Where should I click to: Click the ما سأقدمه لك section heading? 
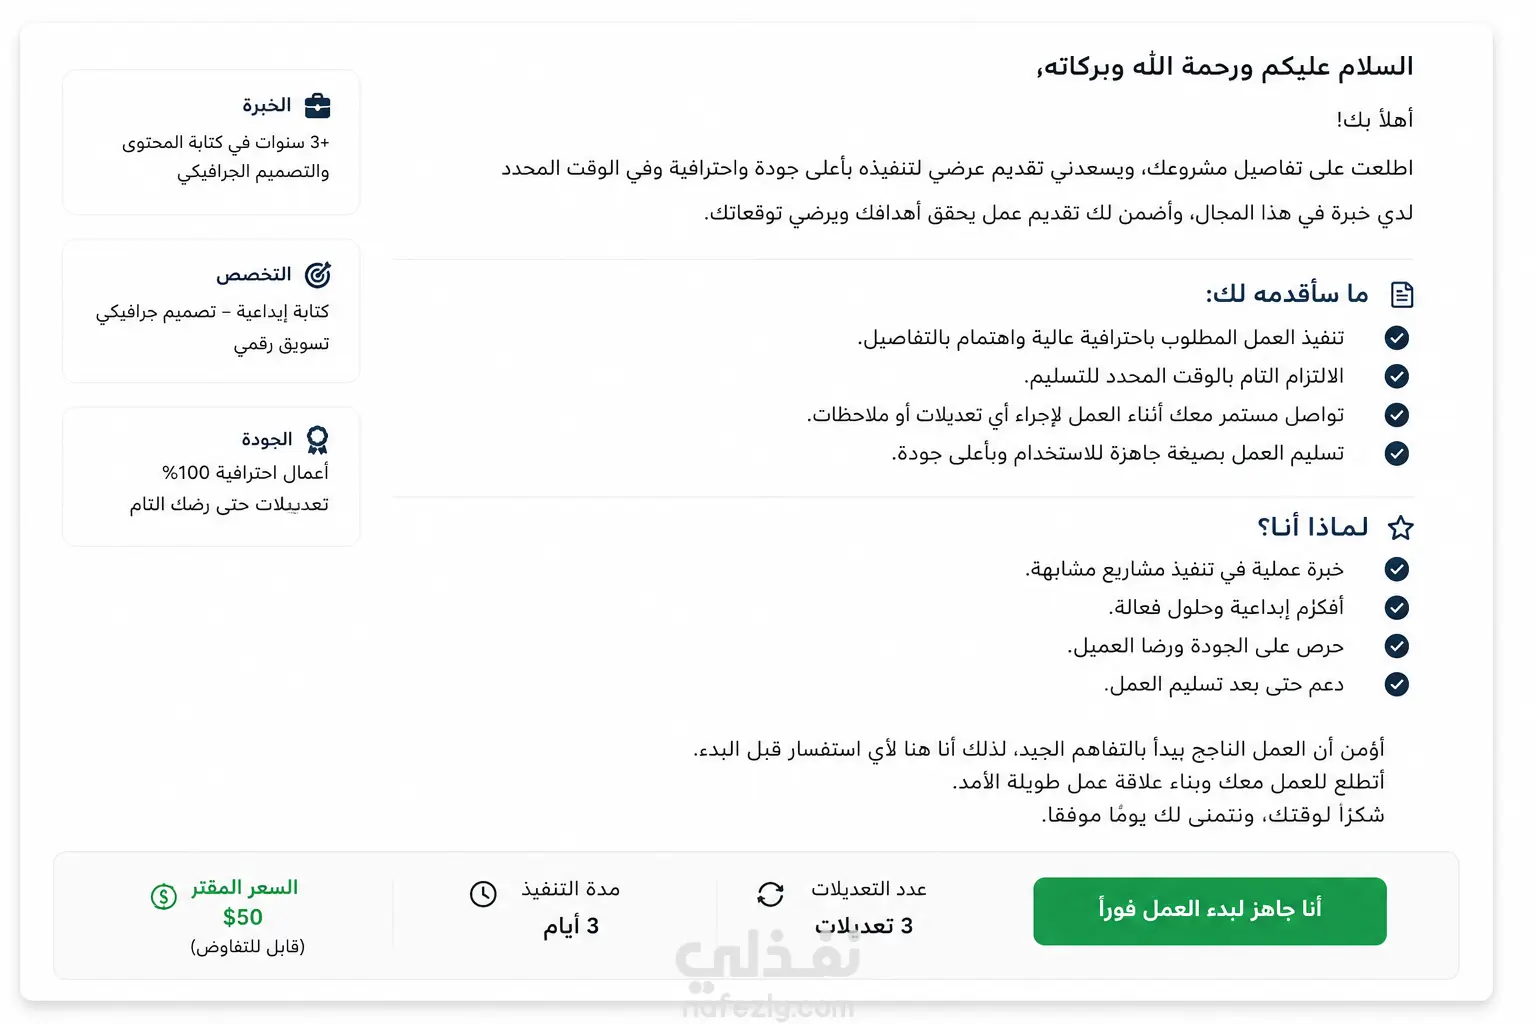pyautogui.click(x=1287, y=293)
